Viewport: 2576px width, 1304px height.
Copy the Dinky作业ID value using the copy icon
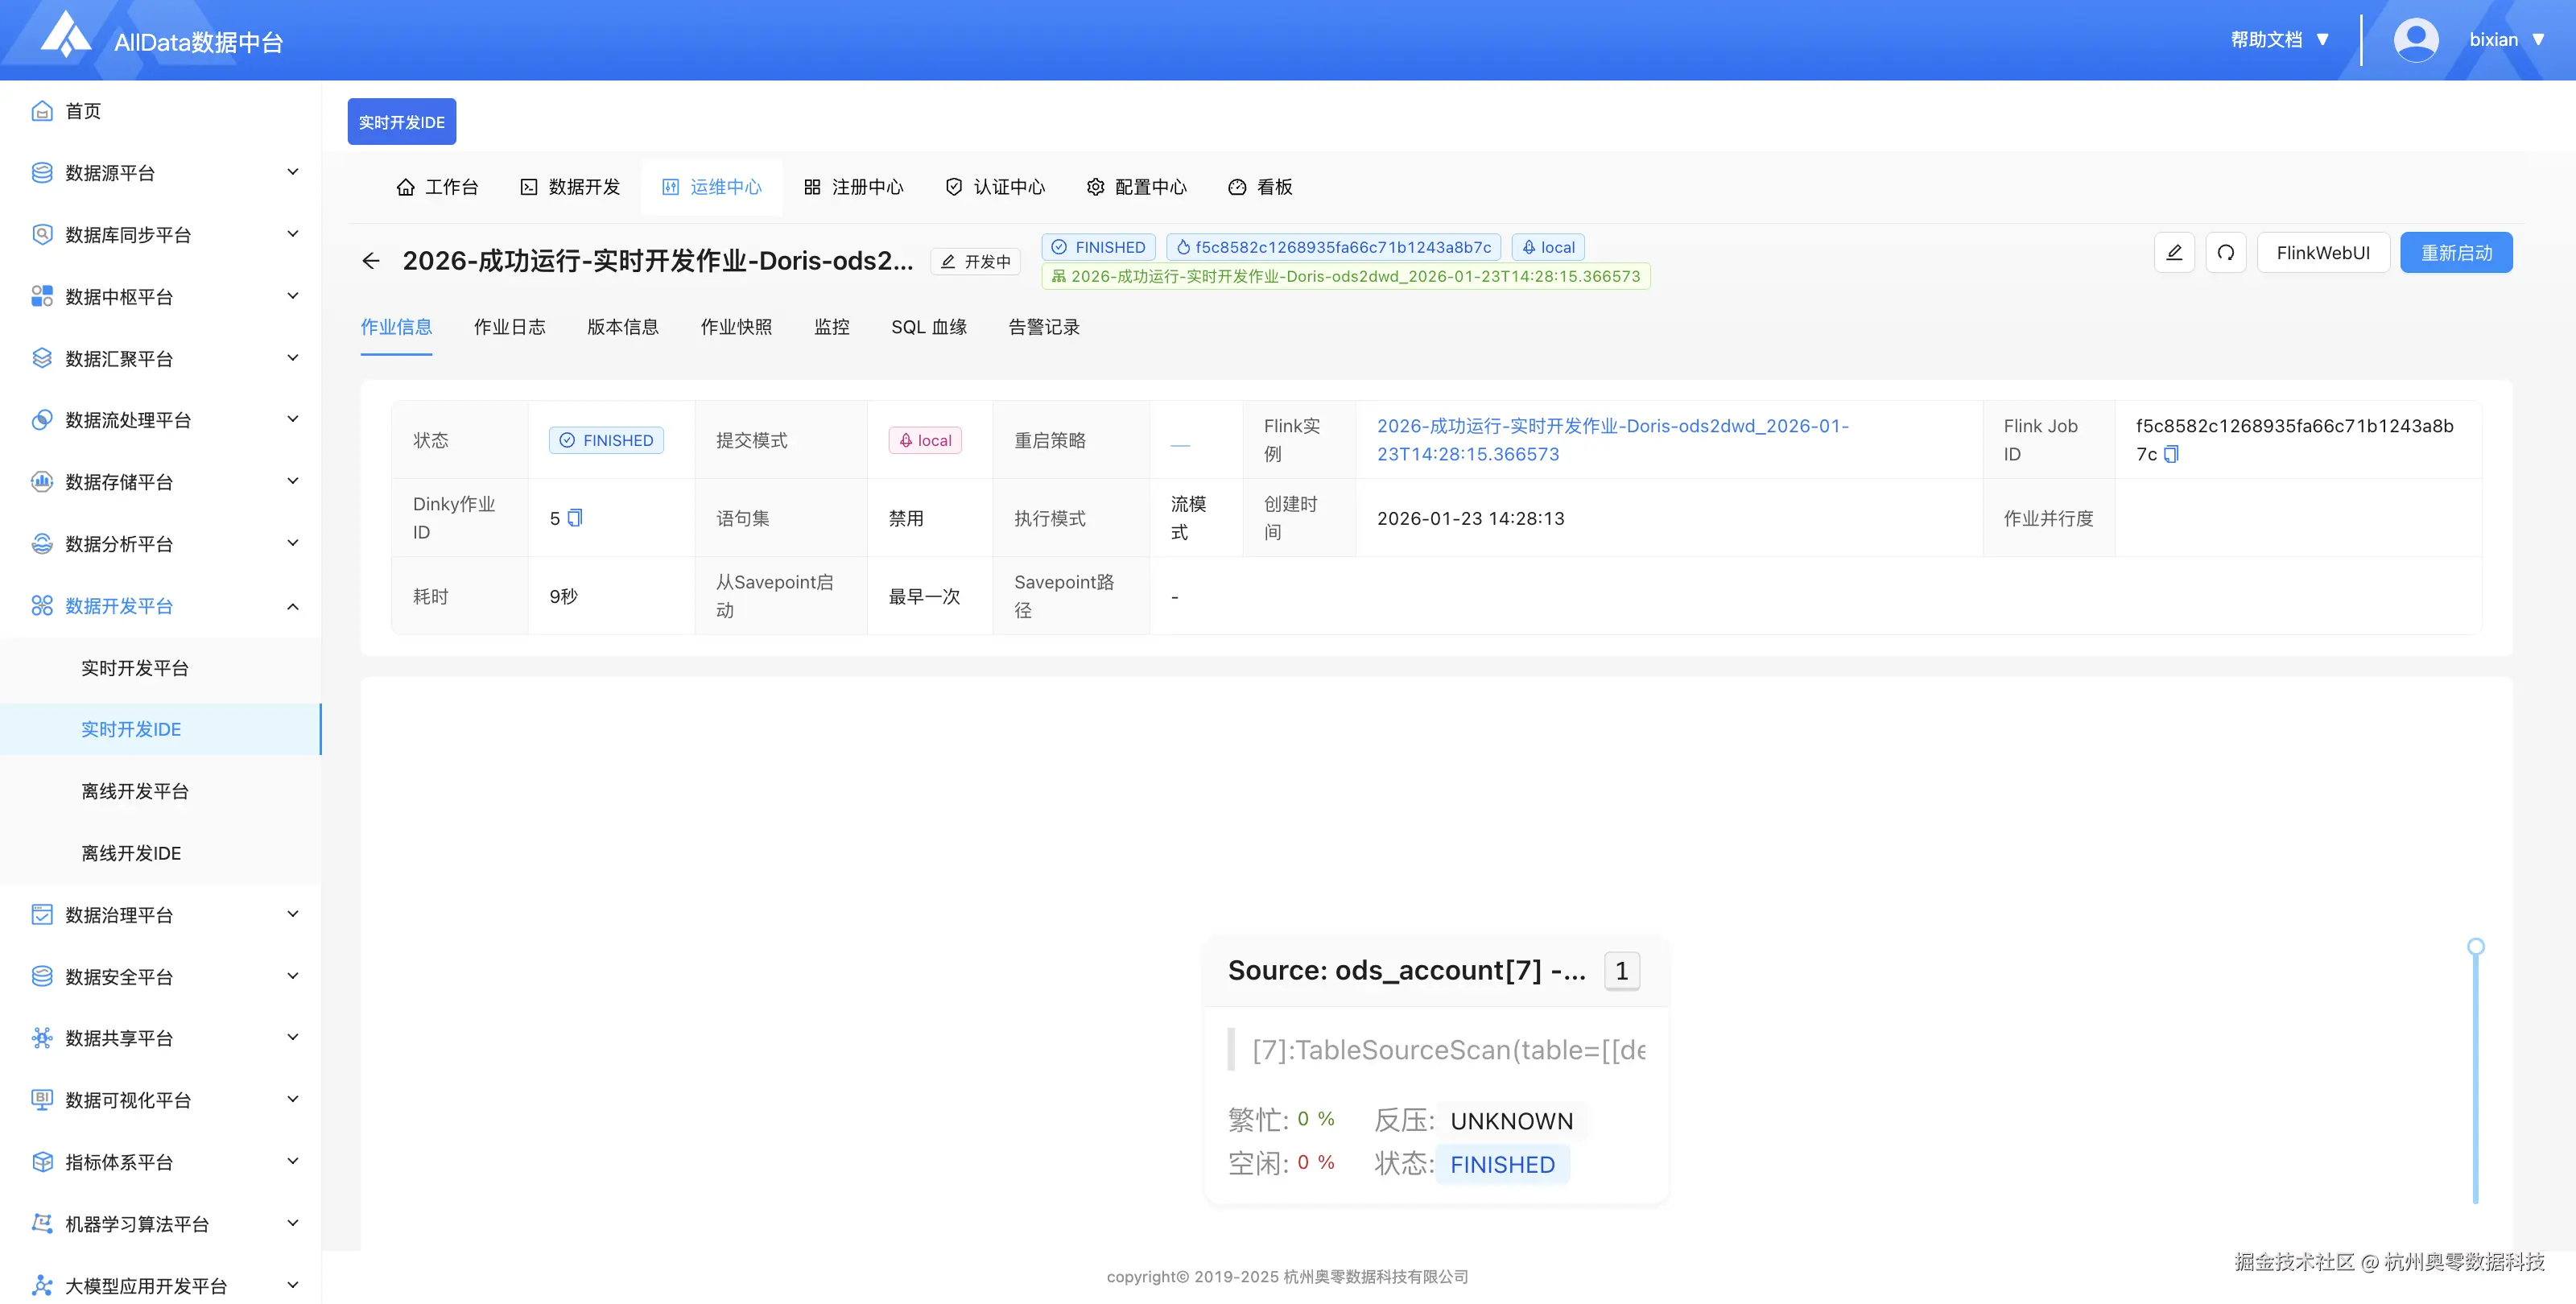point(575,518)
